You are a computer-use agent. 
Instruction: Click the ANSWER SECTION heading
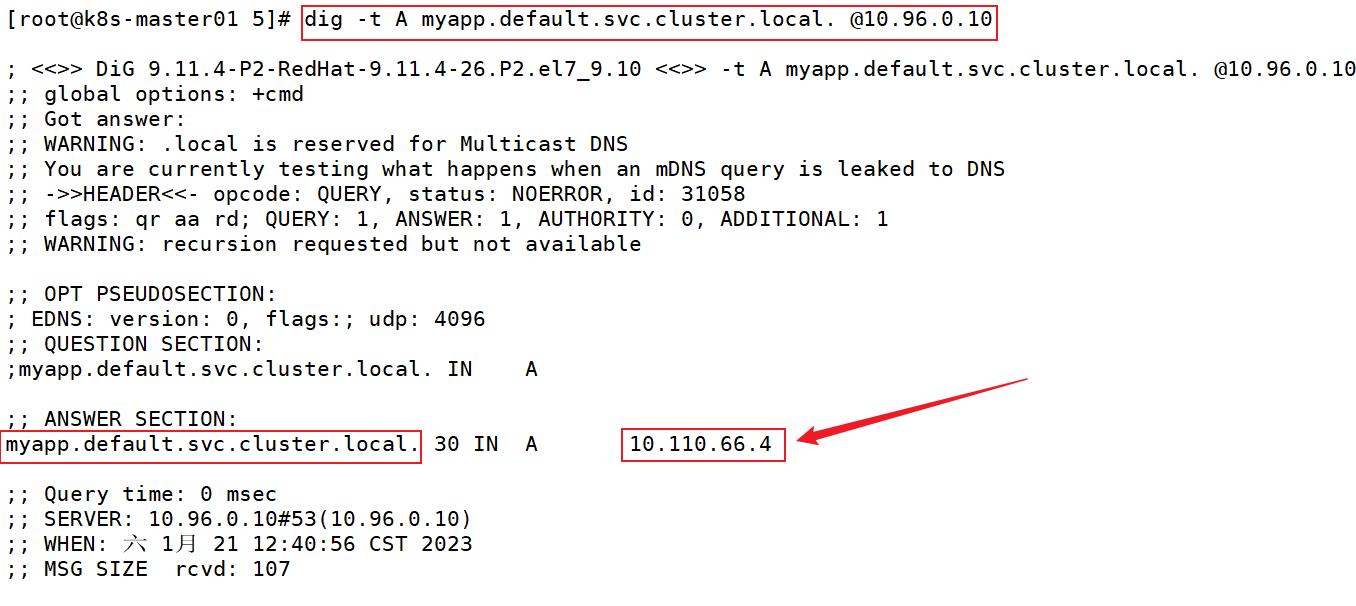tap(122, 419)
